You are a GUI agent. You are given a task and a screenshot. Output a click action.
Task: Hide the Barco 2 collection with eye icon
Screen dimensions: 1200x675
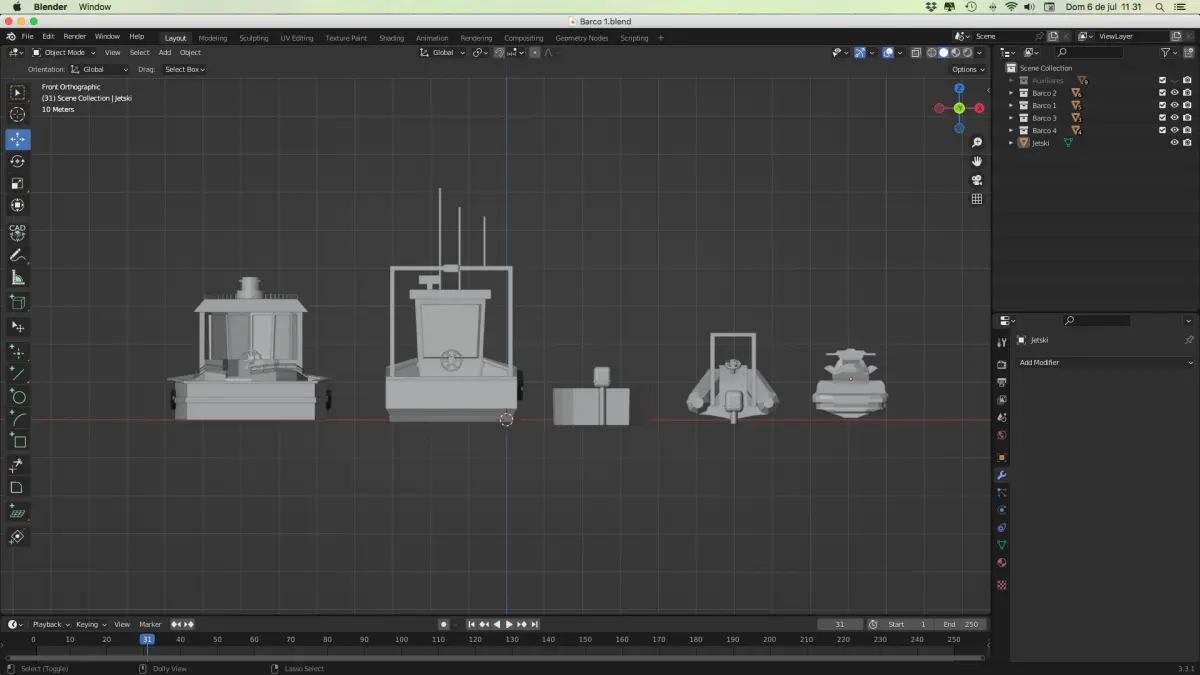pyautogui.click(x=1174, y=93)
